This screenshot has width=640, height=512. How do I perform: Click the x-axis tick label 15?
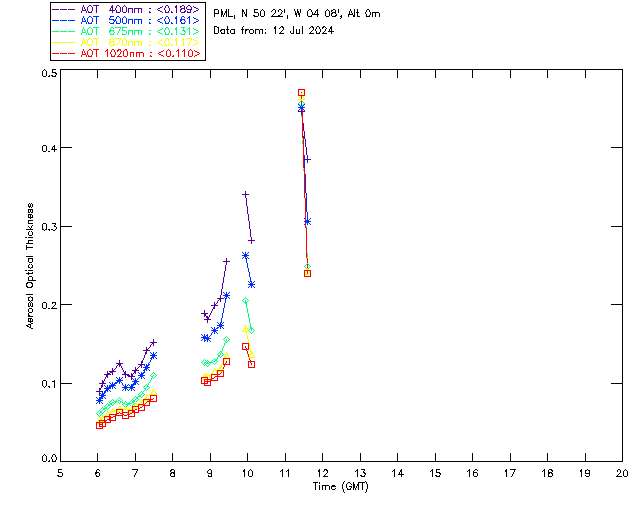click(x=435, y=474)
